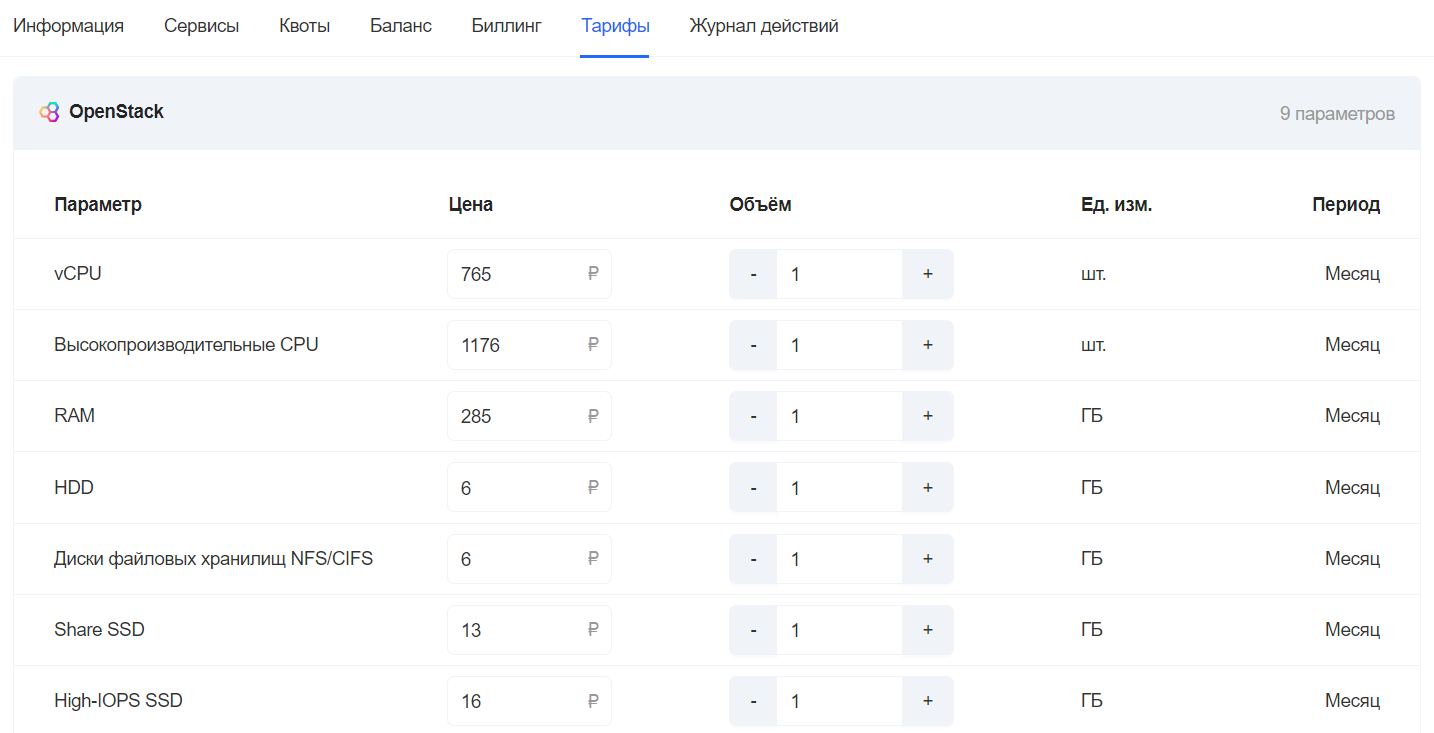Open Журнал действий tab
This screenshot has height=733, width=1434.
point(764,26)
